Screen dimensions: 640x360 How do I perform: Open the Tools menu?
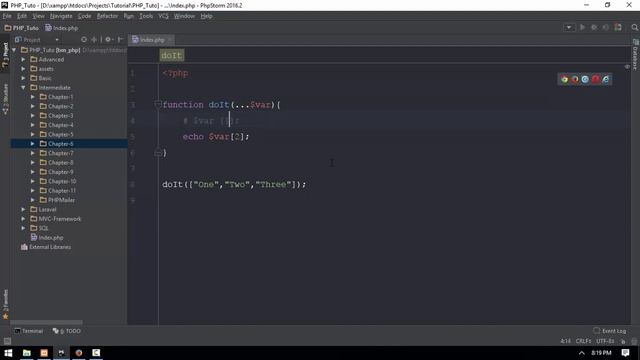[x=146, y=16]
